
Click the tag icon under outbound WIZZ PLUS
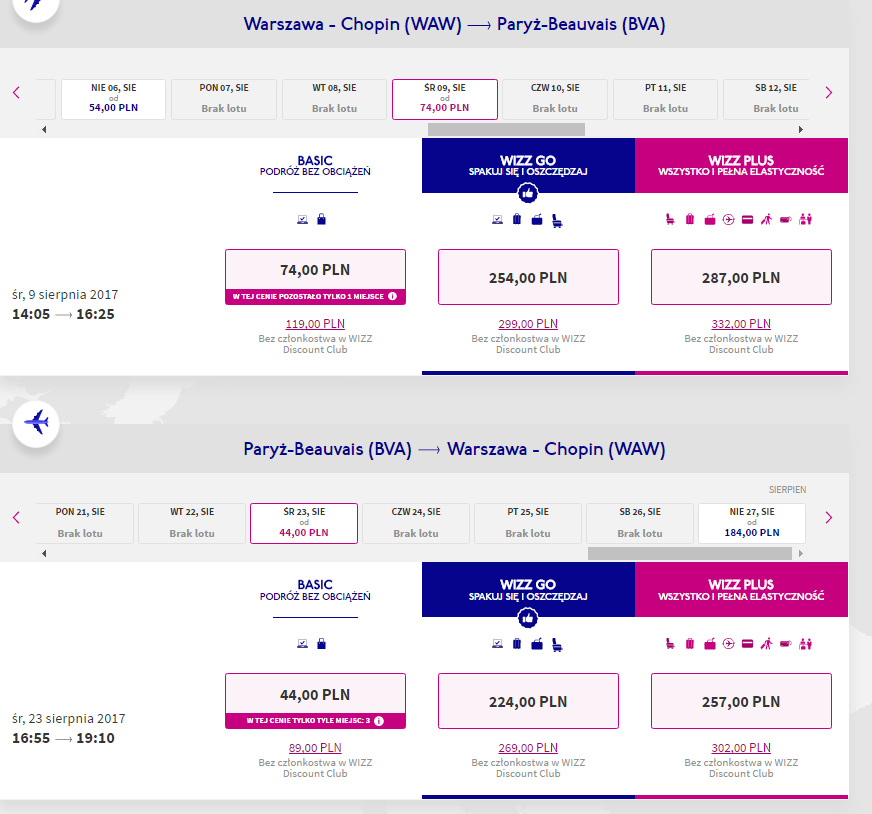pyautogui.click(x=786, y=220)
